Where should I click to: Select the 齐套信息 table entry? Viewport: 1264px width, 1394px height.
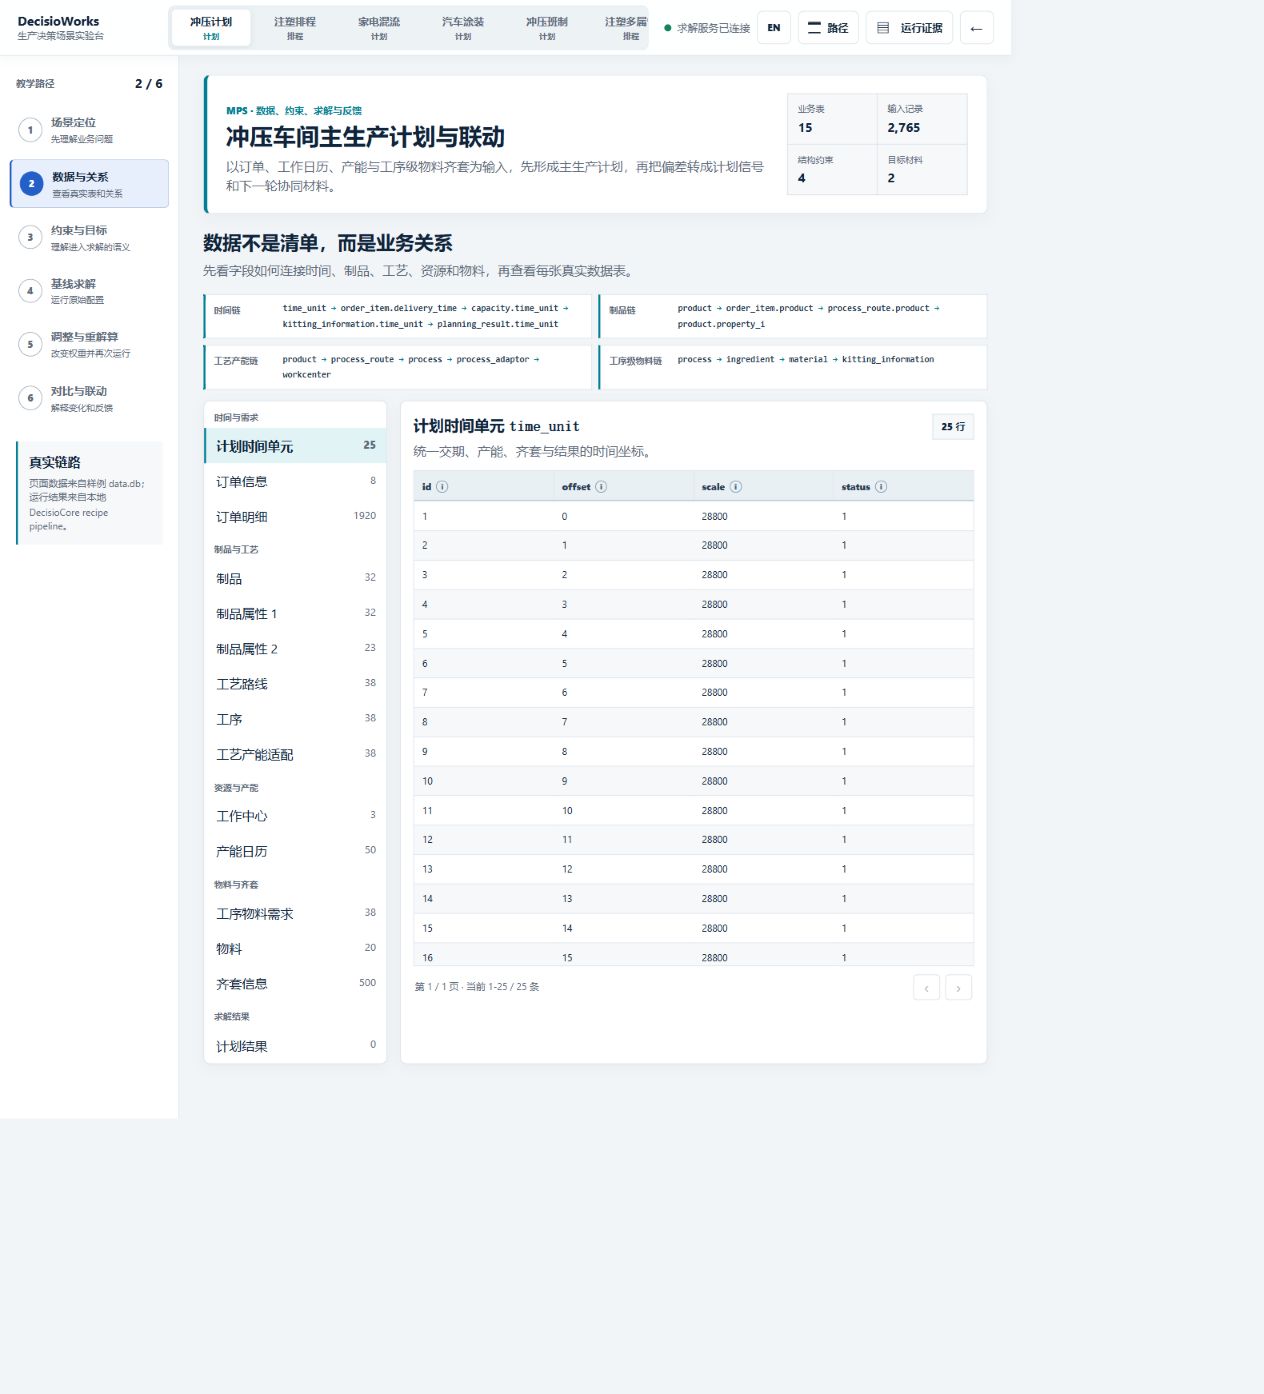pyautogui.click(x=295, y=984)
